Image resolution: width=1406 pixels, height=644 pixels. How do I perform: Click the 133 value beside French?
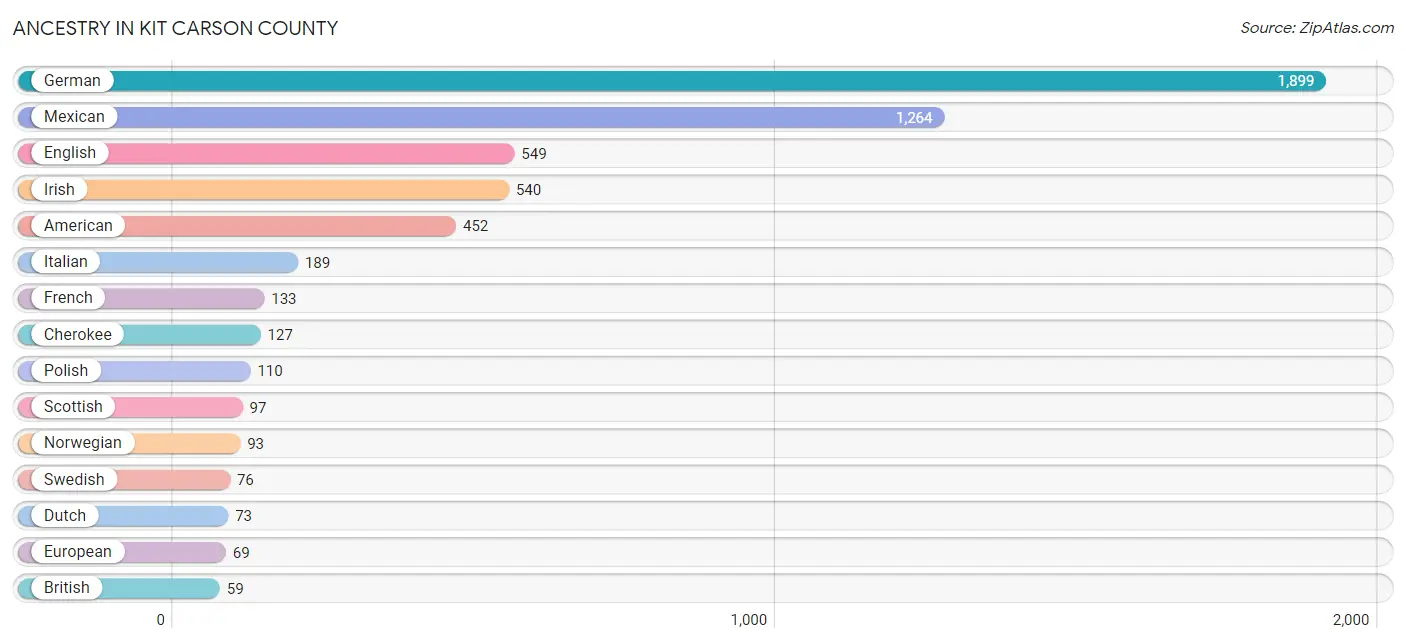tap(284, 299)
